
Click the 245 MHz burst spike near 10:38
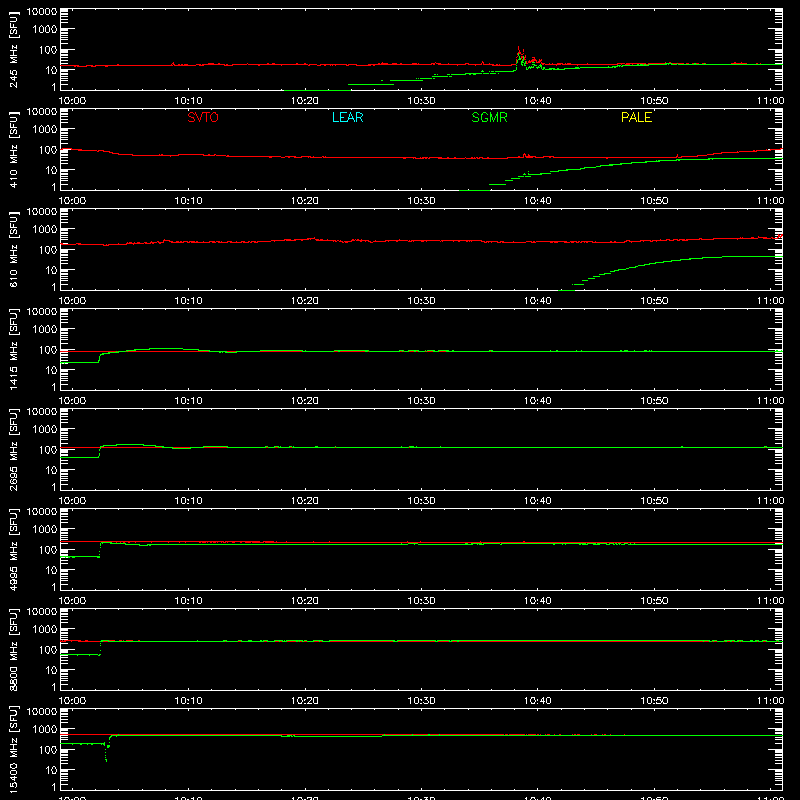[x=519, y=55]
